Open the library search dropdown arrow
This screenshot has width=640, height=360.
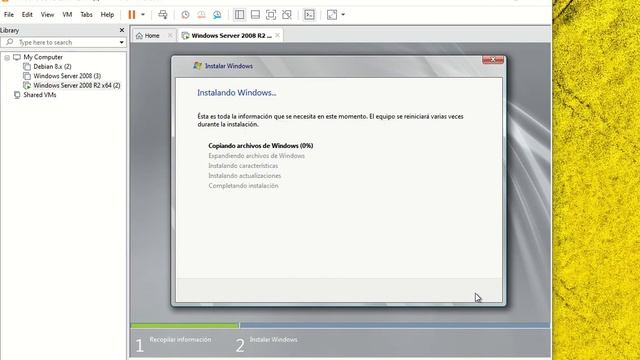pos(122,42)
